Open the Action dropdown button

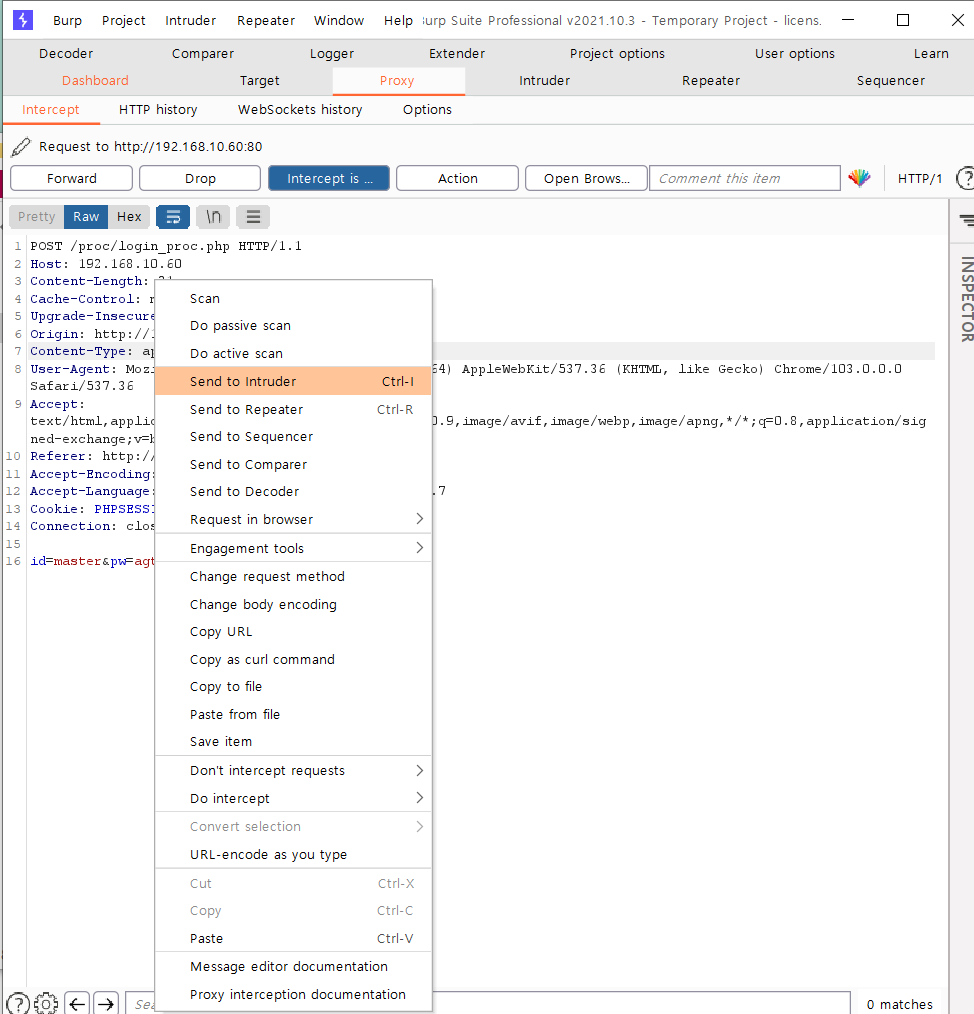click(457, 178)
